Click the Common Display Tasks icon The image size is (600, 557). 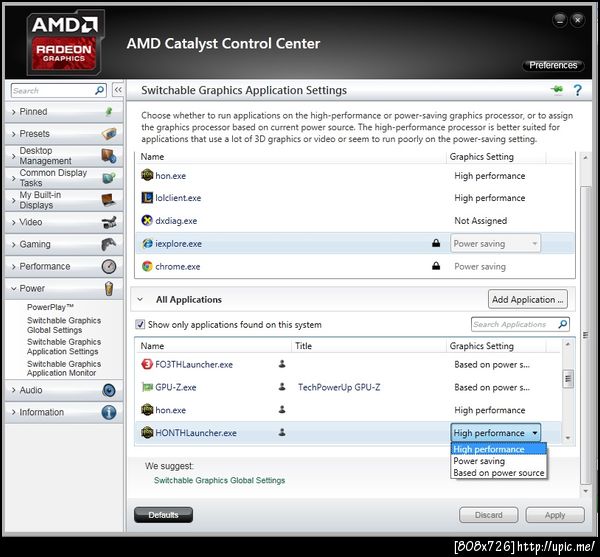[x=109, y=178]
